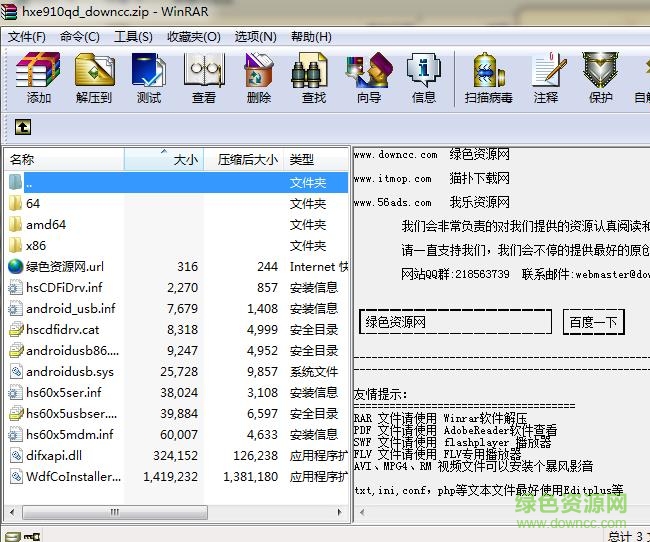Click the folder icon for x86
The width and height of the screenshot is (650, 542).
15,245
